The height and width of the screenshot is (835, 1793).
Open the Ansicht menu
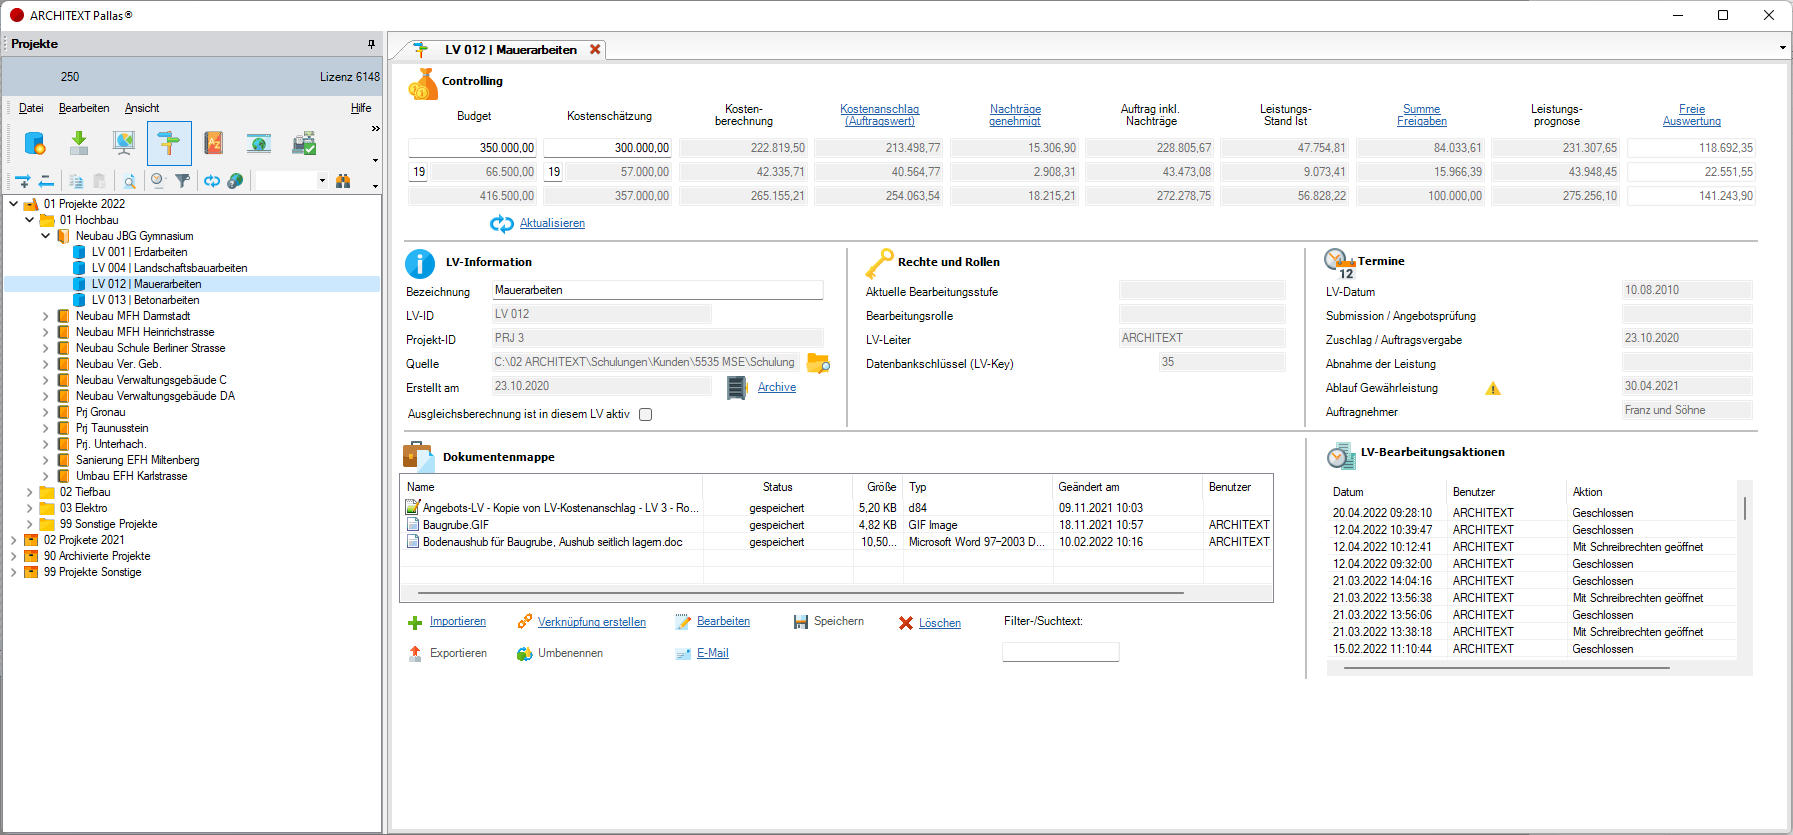point(142,108)
